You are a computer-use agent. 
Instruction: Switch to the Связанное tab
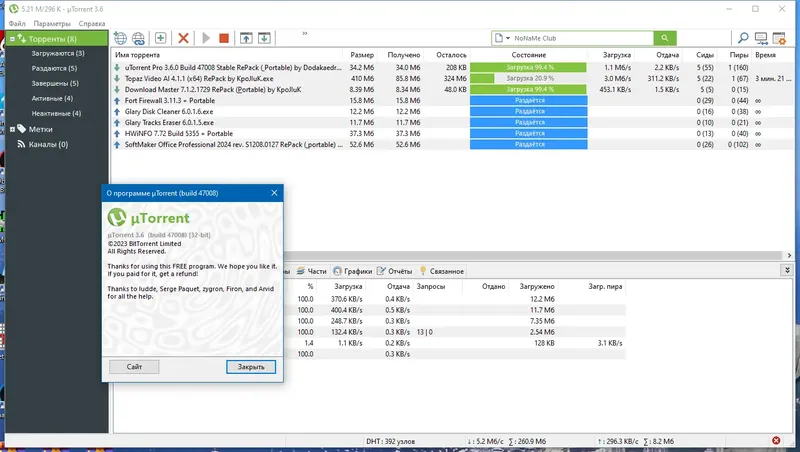click(x=441, y=271)
